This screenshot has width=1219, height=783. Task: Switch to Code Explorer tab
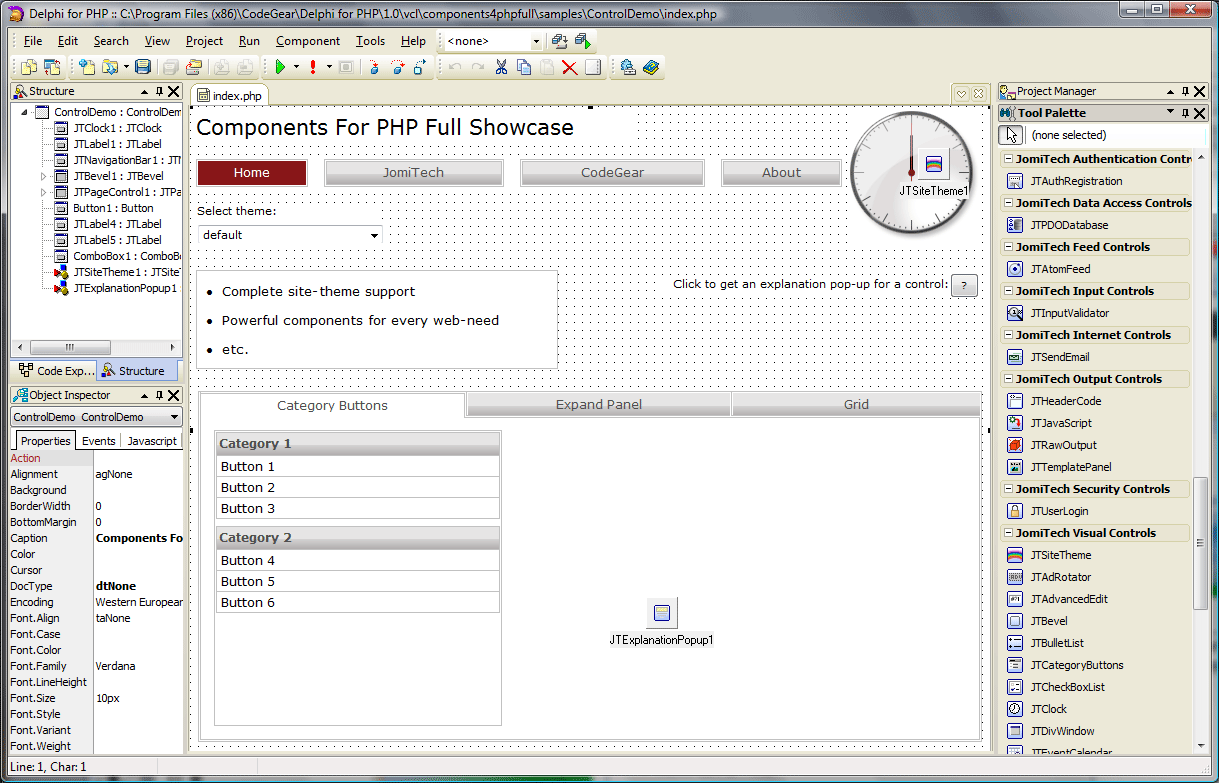coord(55,371)
